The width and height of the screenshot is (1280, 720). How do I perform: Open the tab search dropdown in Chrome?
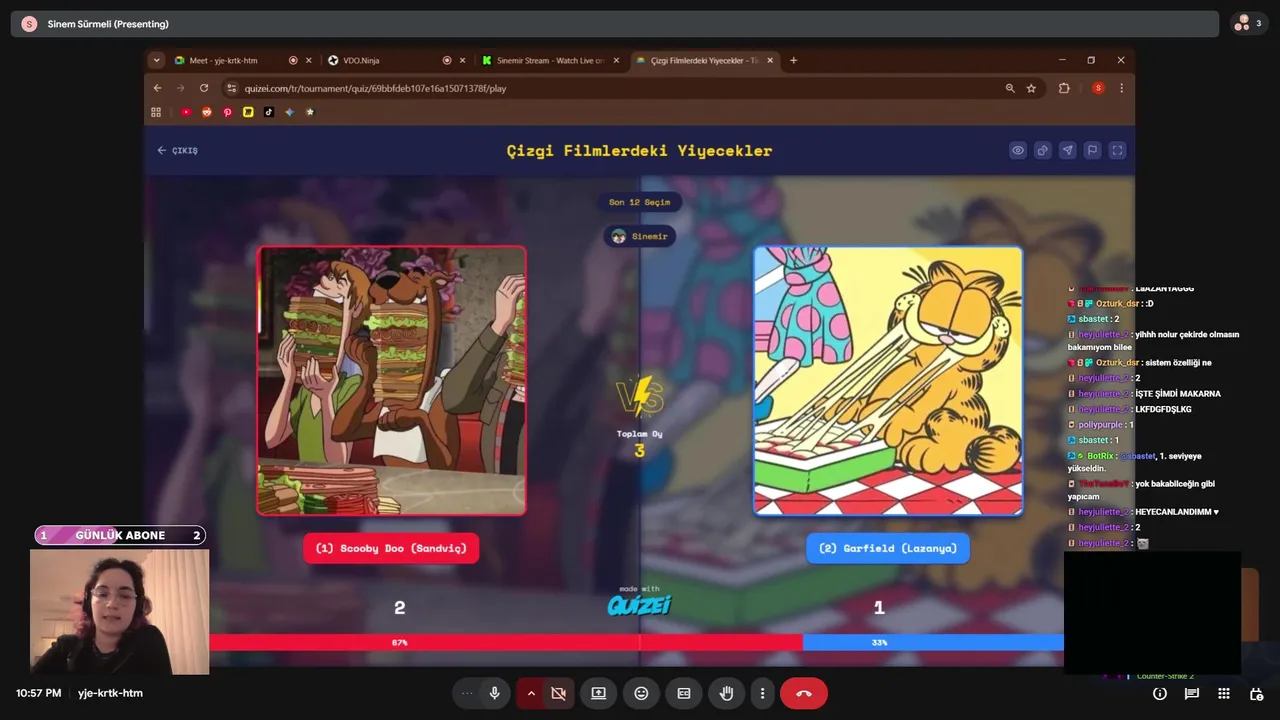click(156, 60)
